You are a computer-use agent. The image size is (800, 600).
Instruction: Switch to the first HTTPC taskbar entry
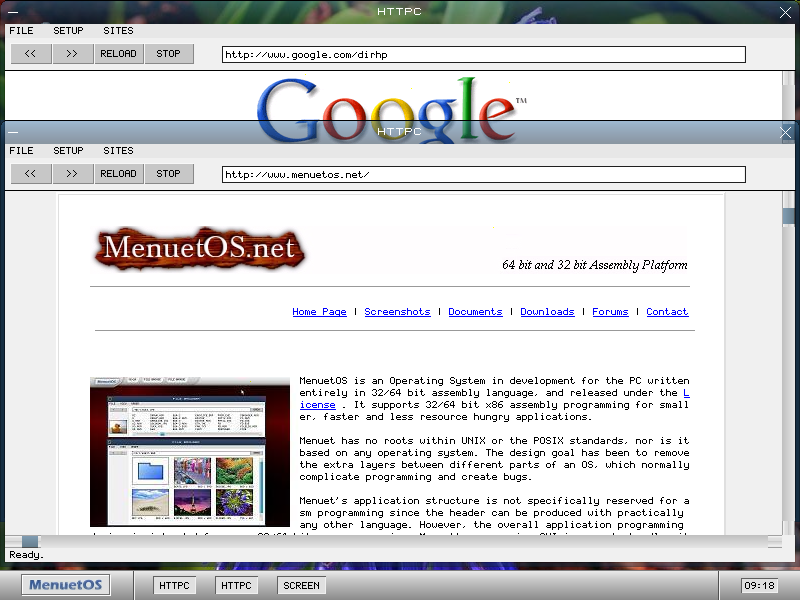pos(174,585)
